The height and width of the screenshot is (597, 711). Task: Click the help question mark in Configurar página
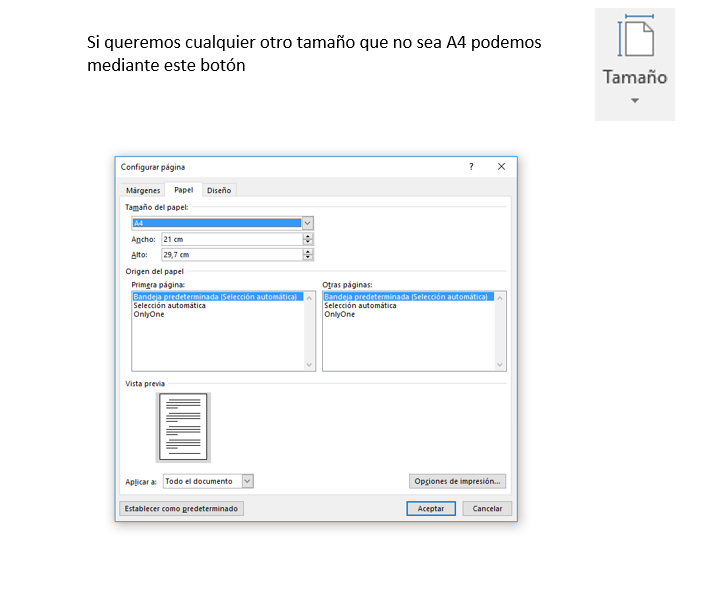click(471, 166)
